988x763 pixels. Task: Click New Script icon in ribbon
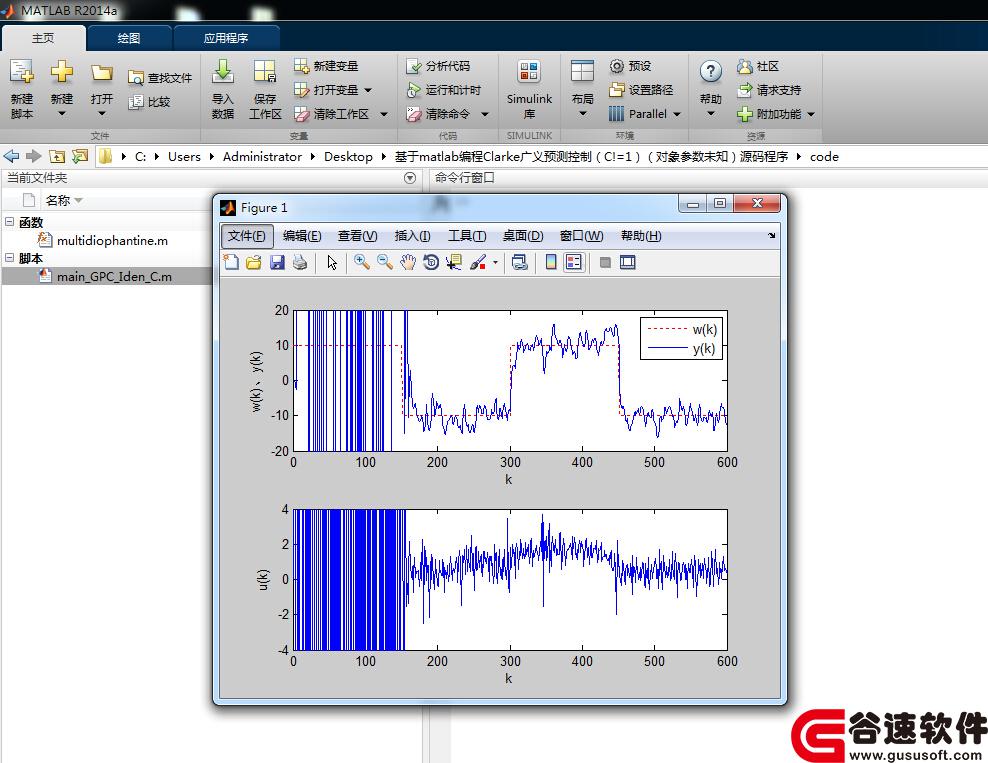point(21,72)
